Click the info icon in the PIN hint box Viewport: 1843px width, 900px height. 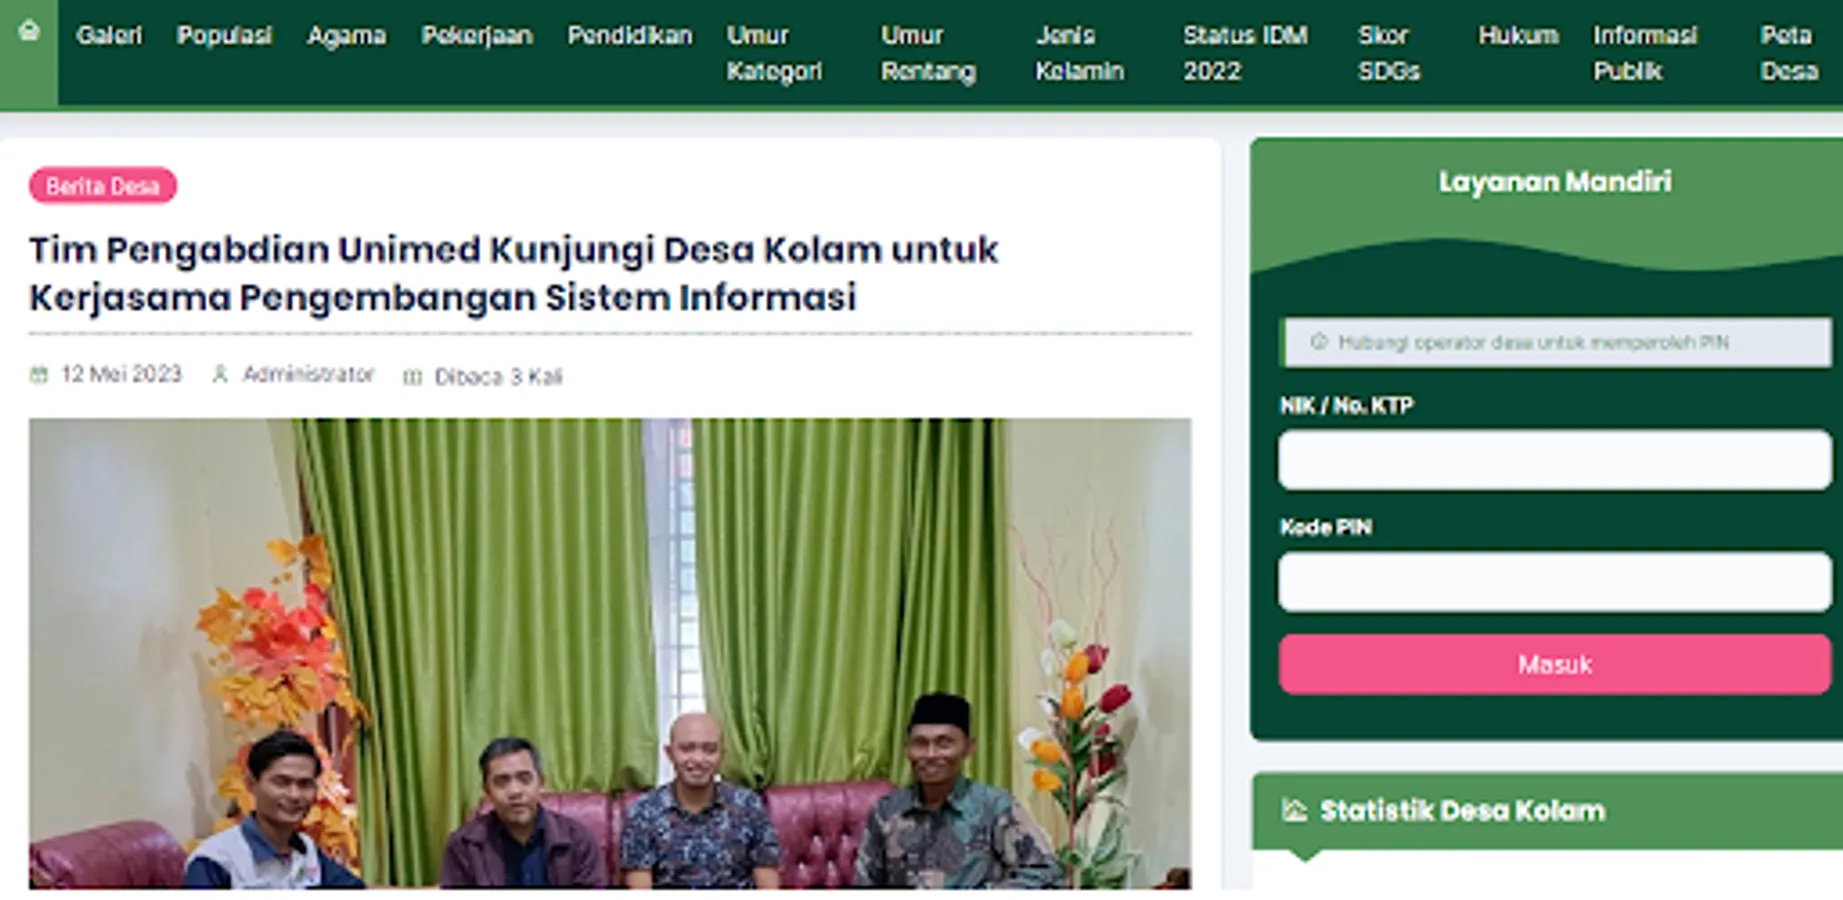[x=1319, y=342]
